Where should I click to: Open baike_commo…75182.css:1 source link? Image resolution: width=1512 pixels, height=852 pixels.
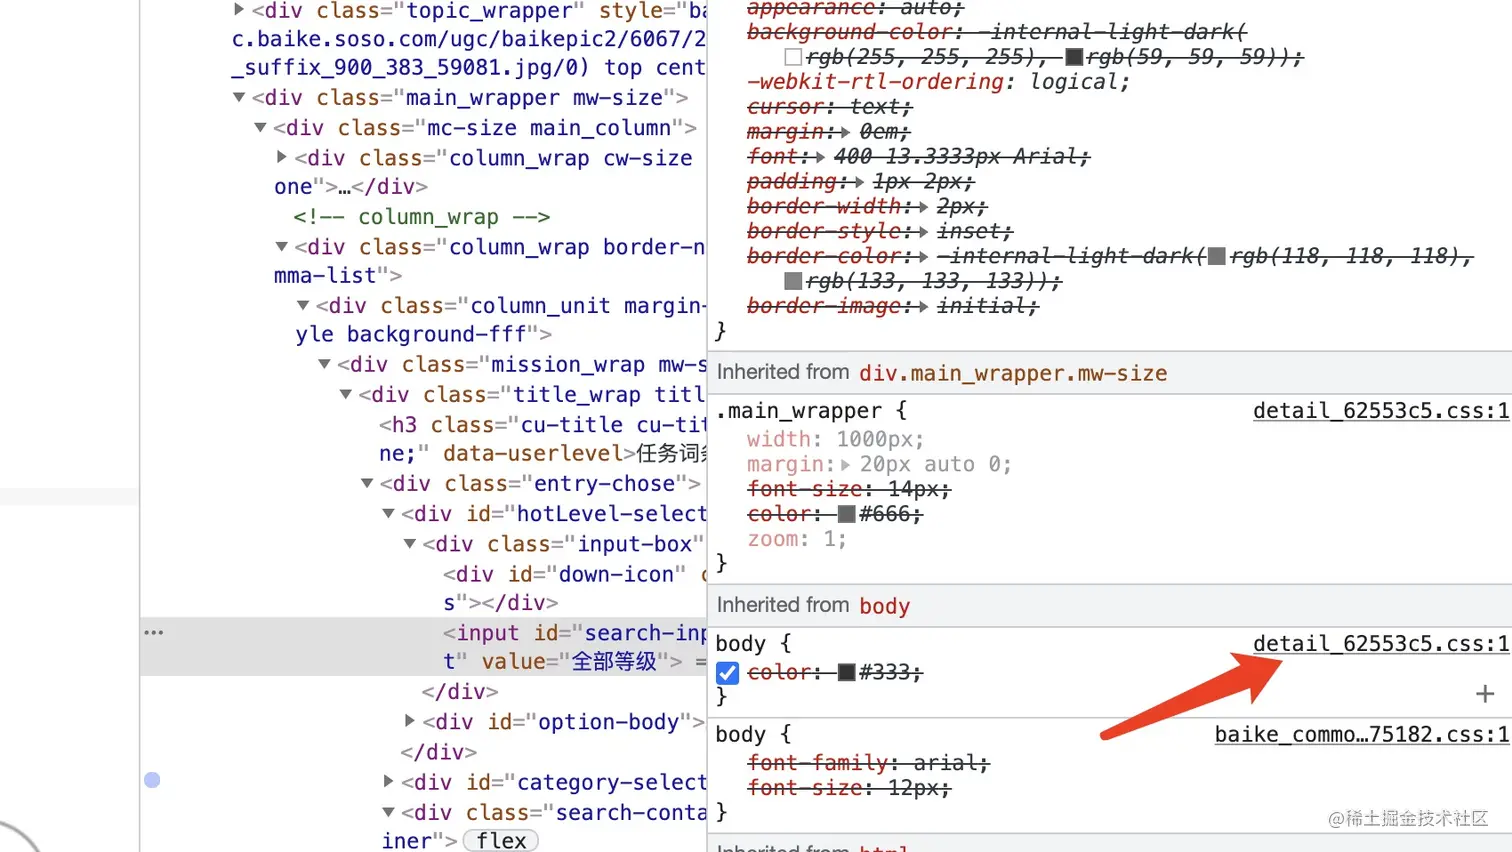(x=1361, y=734)
